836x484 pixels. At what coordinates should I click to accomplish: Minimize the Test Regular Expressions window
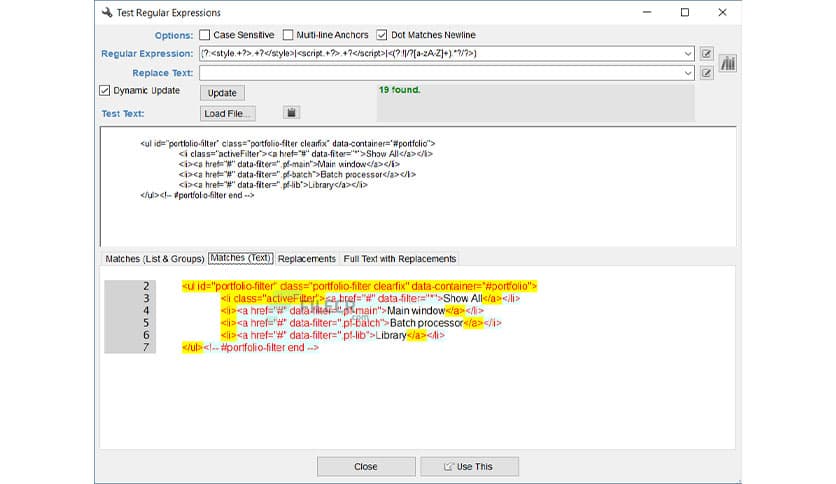[x=647, y=12]
